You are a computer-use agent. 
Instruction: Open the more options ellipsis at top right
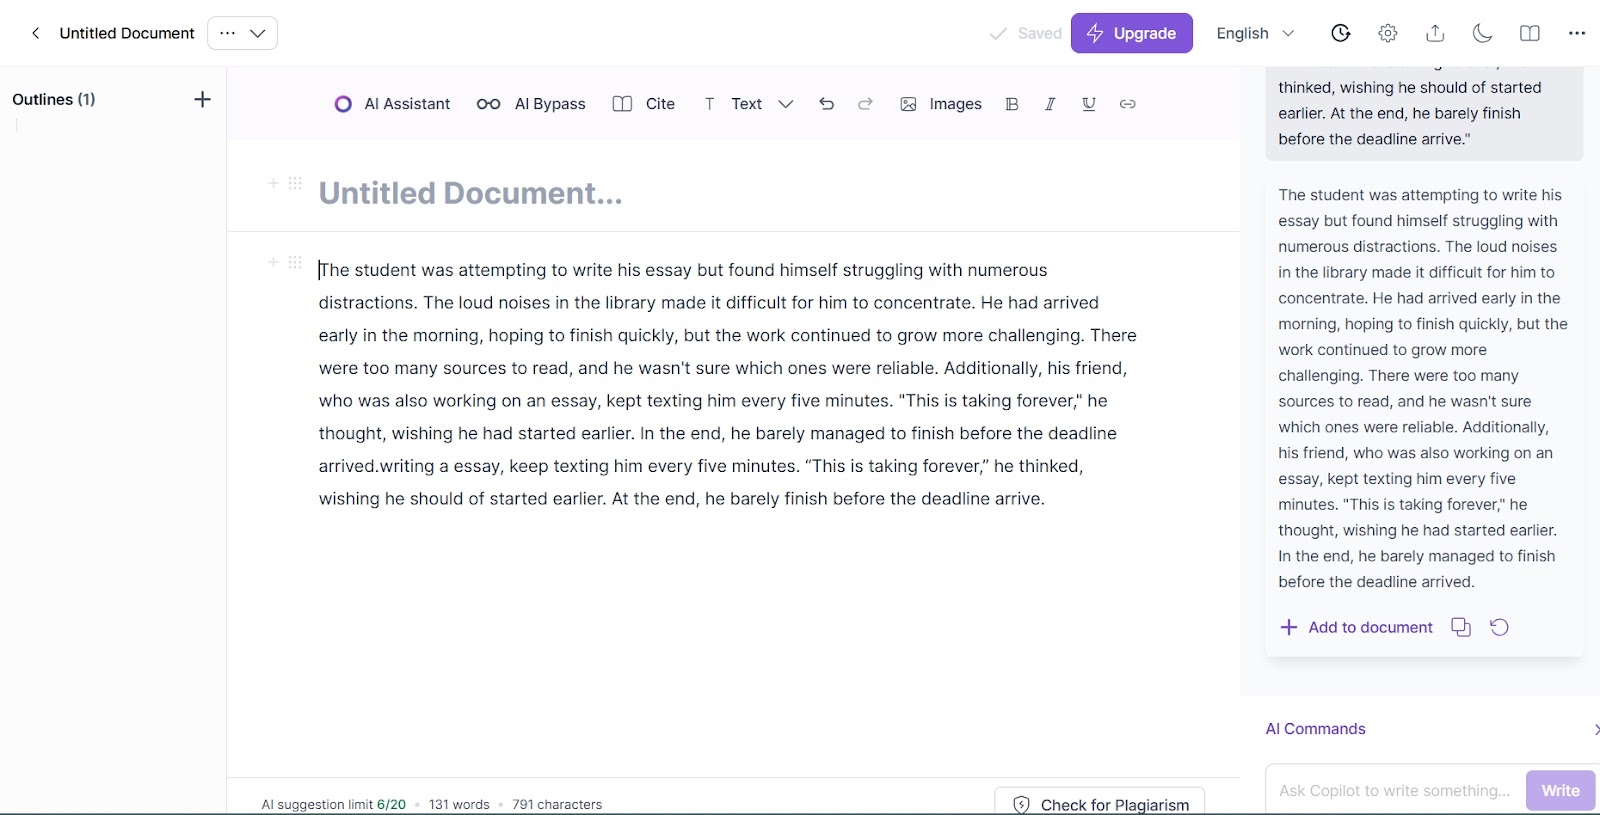coord(1577,33)
